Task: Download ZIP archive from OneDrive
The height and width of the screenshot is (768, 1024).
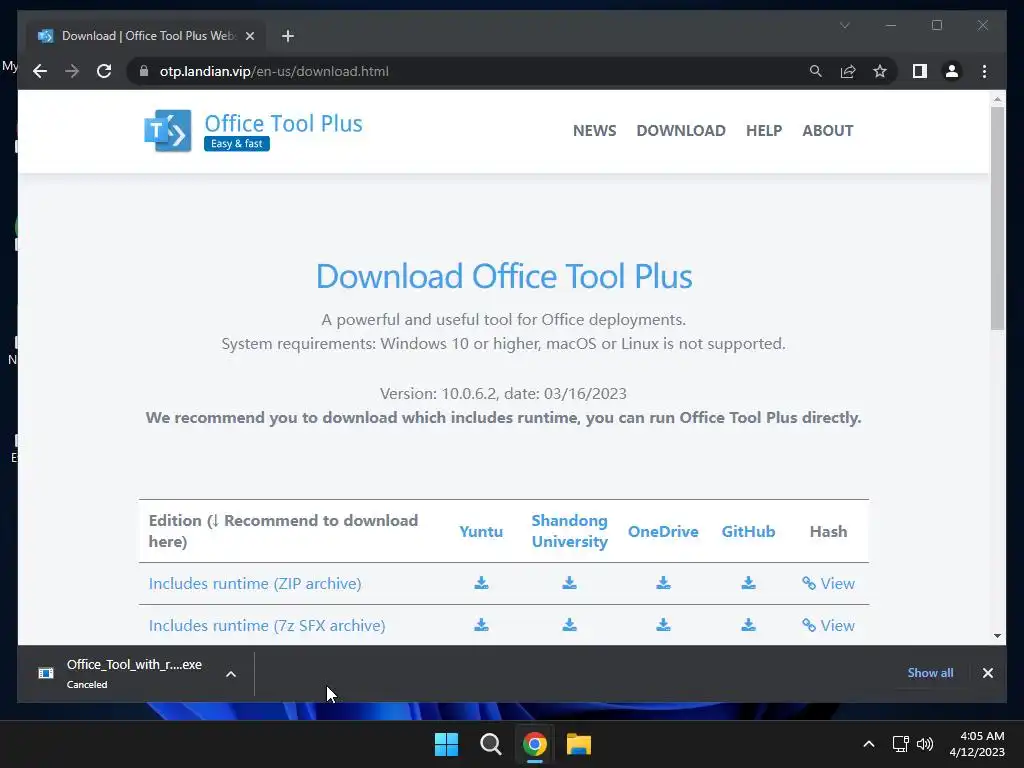Action: click(664, 583)
